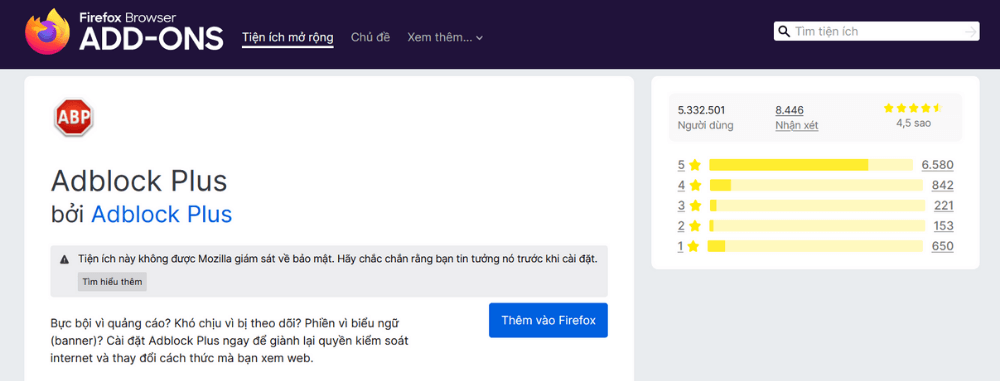Click the 1-star rating bar

coord(816,246)
